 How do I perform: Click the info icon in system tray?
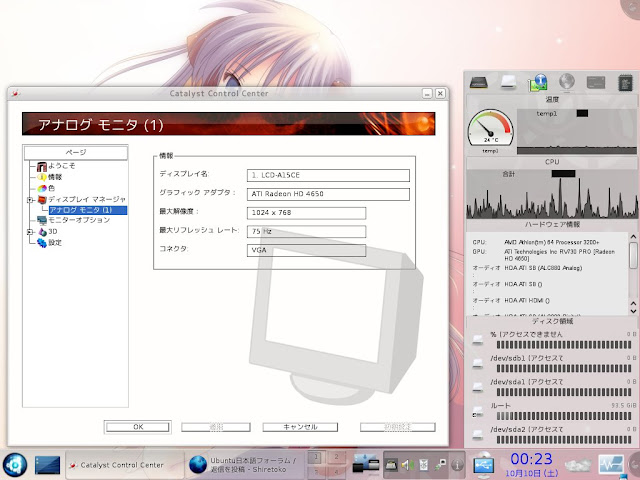coord(458,464)
